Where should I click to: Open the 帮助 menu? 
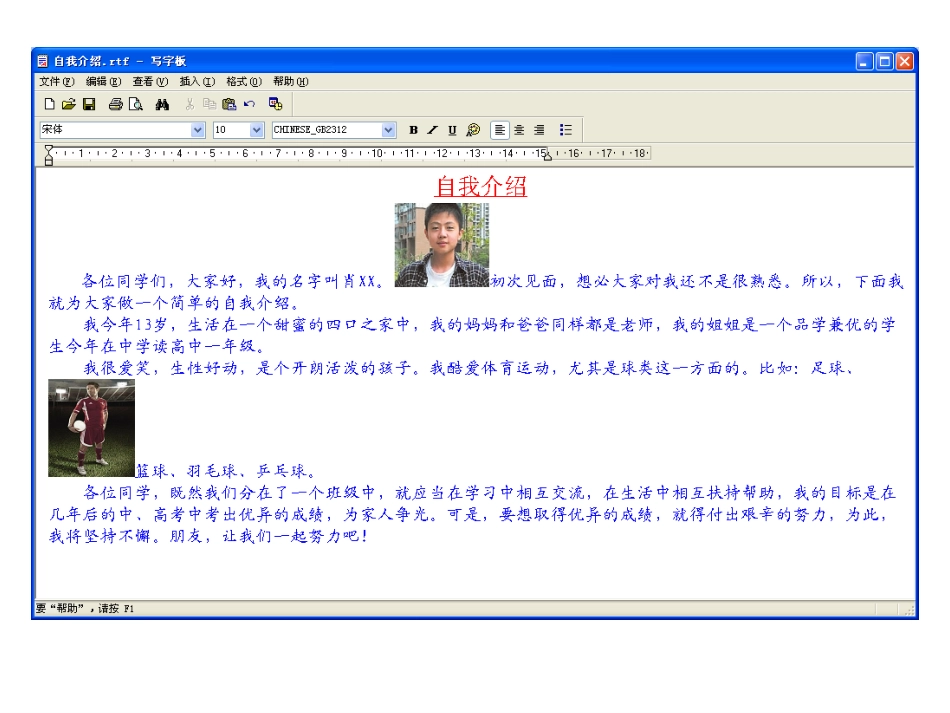pos(291,81)
